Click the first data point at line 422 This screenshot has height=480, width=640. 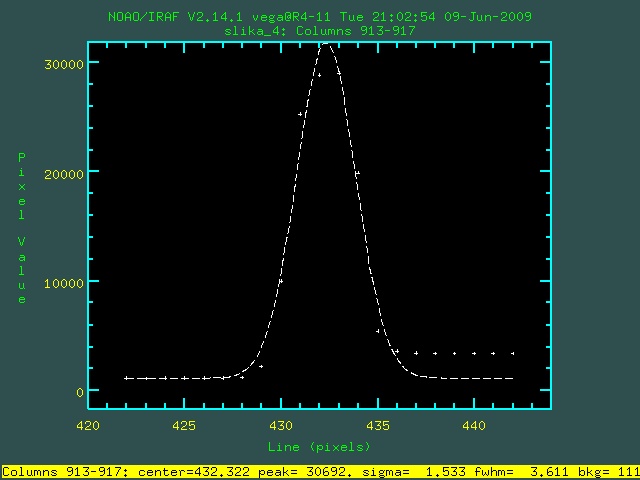click(x=127, y=378)
